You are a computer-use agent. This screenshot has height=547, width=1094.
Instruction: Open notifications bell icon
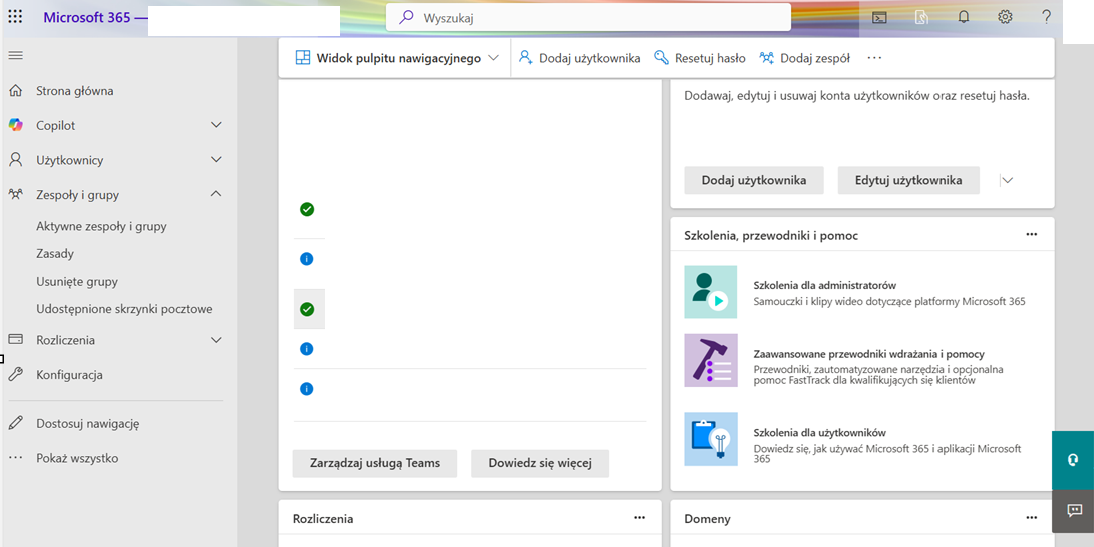click(964, 17)
